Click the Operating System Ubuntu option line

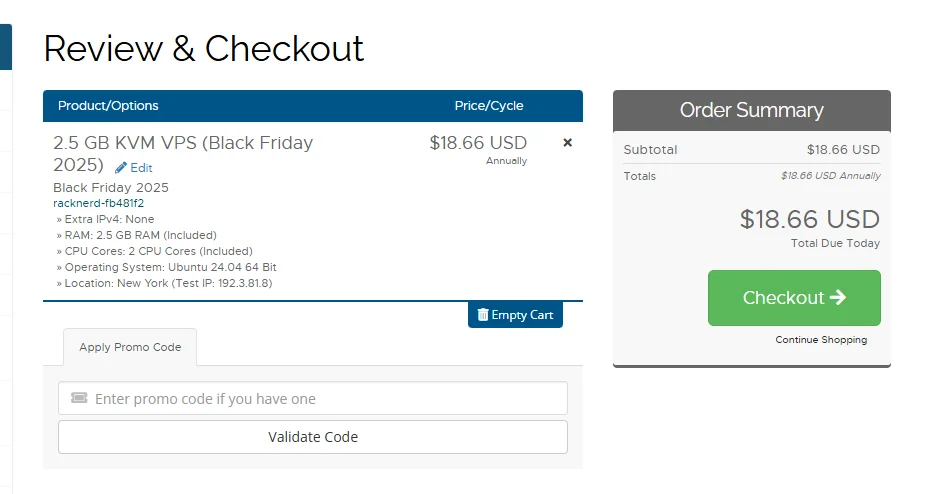[166, 267]
